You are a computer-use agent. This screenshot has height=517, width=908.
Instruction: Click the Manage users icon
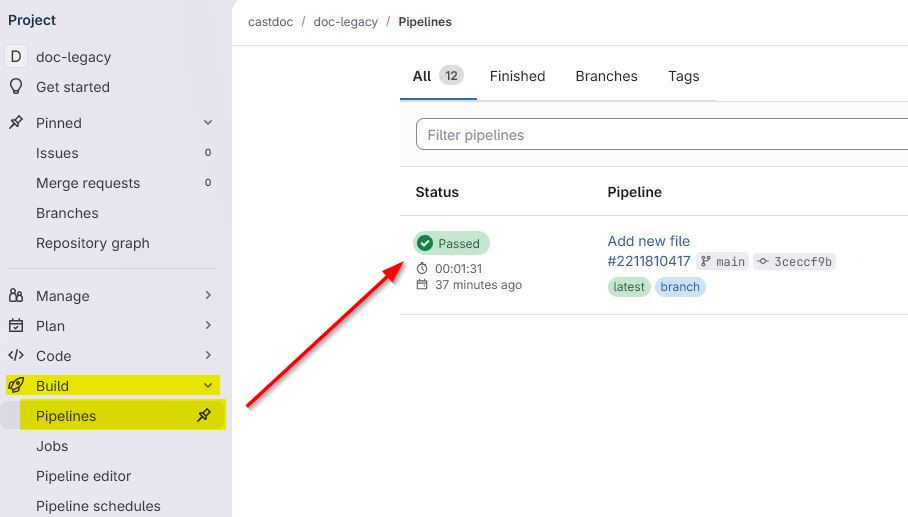(16, 296)
